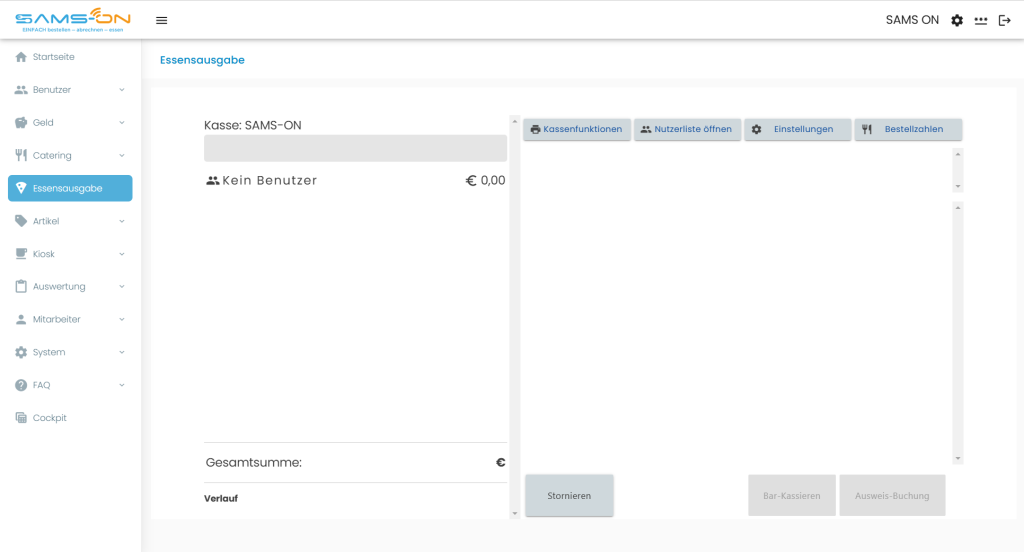Image resolution: width=1024 pixels, height=552 pixels.
Task: Select Essensausgabe in the sidebar
Action: pos(70,188)
